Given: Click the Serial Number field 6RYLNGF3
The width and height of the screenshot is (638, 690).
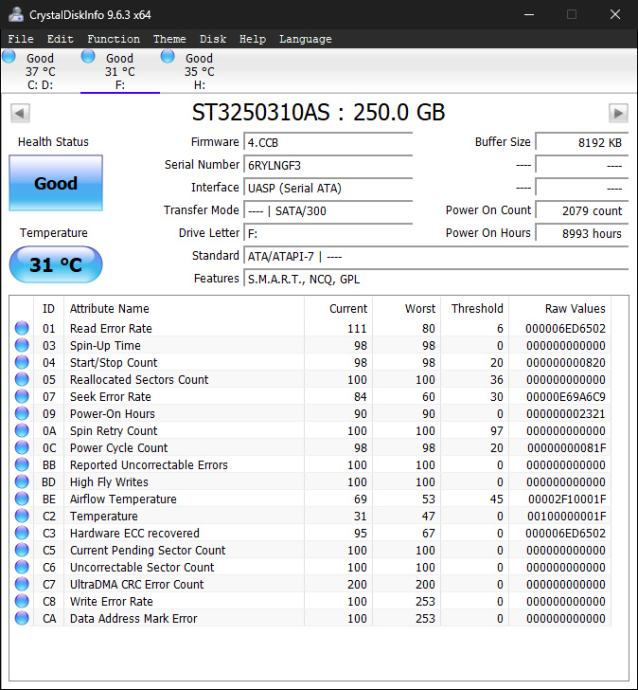Looking at the screenshot, I should (328, 165).
